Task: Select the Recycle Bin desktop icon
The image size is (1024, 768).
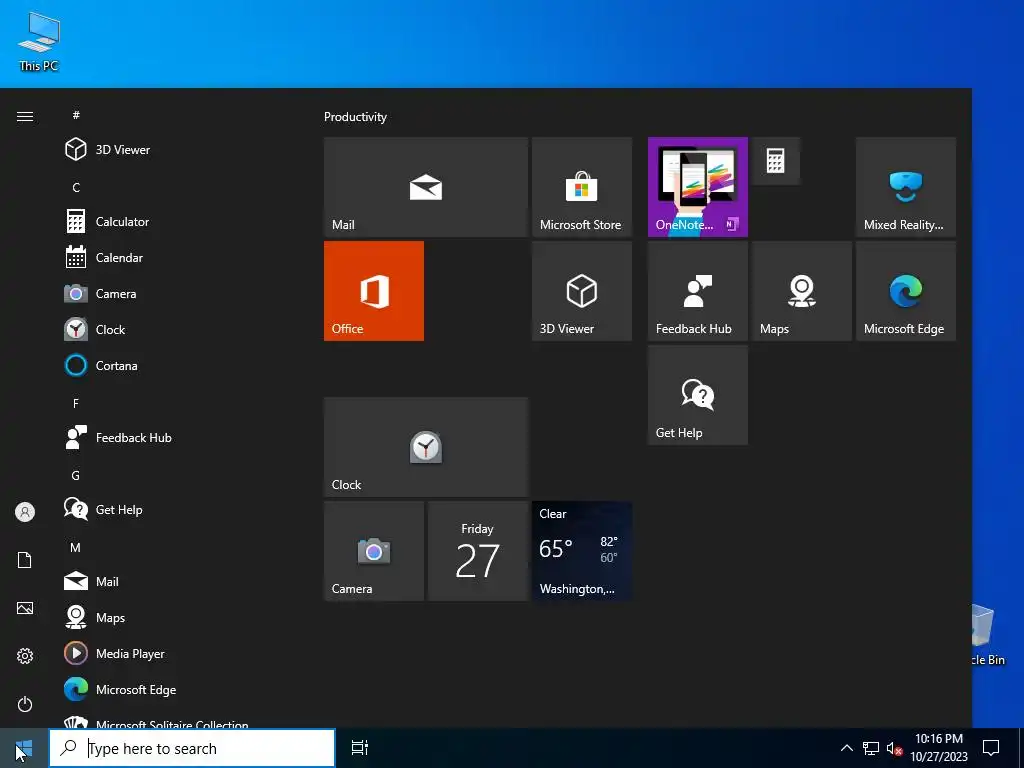Action: 986,633
